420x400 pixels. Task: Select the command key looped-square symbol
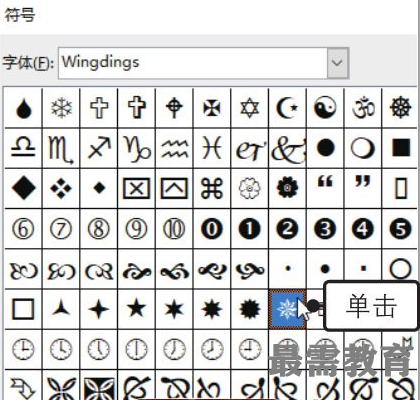(212, 188)
